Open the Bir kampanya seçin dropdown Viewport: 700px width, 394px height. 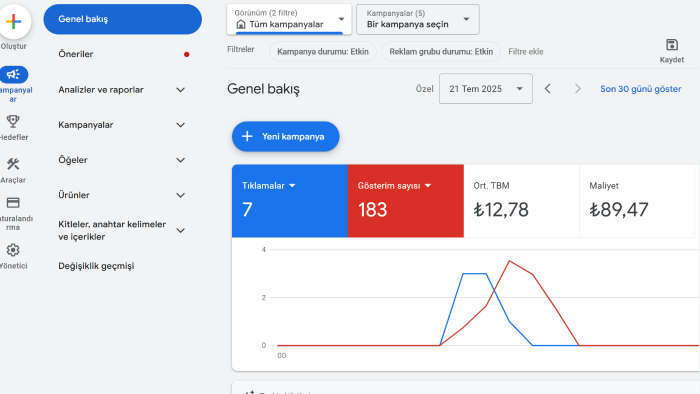[x=417, y=19]
